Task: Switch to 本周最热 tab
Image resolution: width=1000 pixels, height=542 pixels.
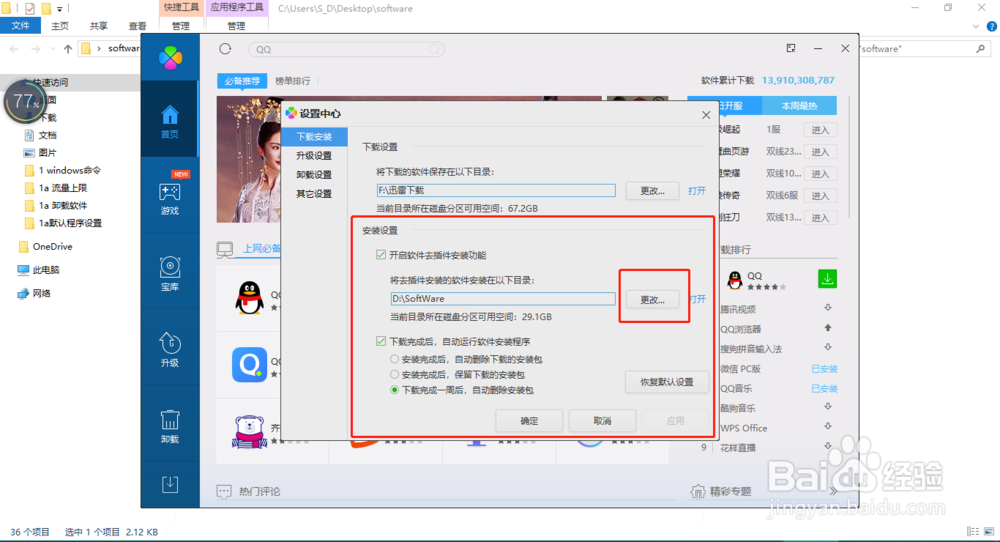Action: coord(799,106)
